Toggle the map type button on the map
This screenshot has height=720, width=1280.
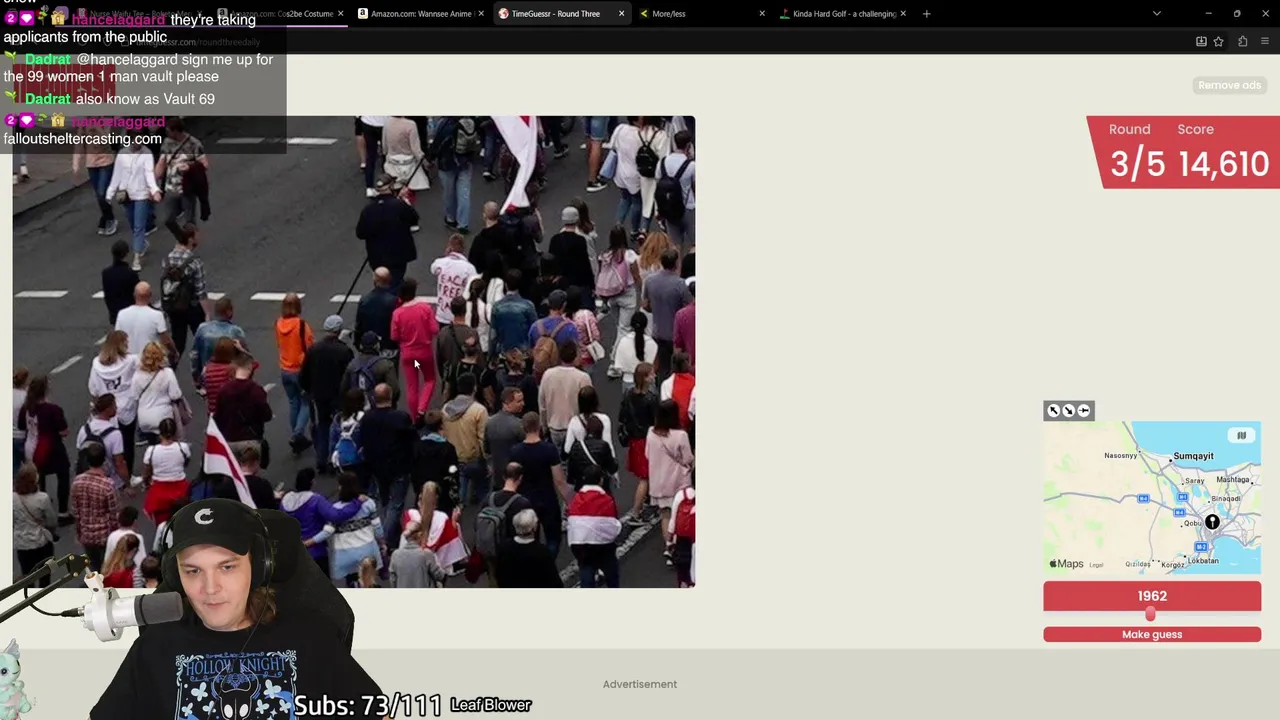(x=1241, y=435)
